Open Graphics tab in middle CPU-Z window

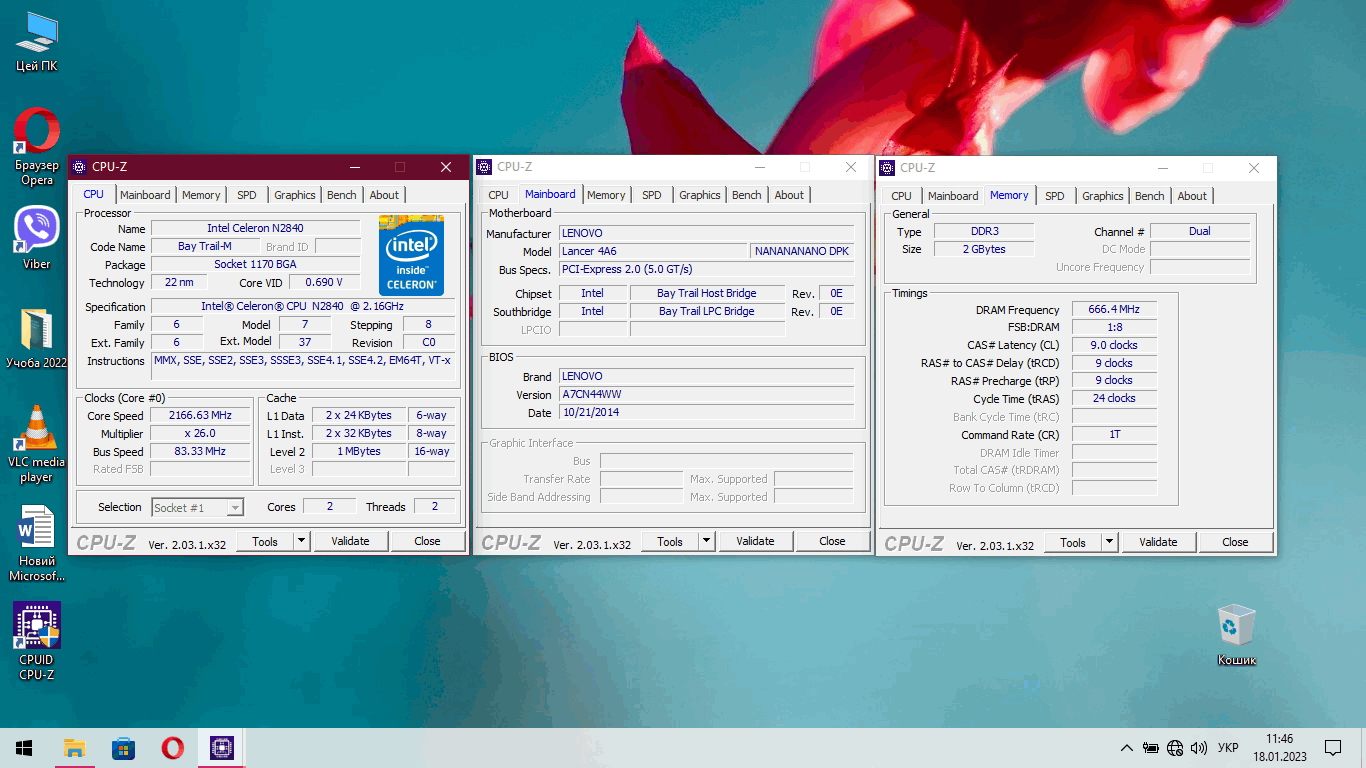[x=700, y=195]
